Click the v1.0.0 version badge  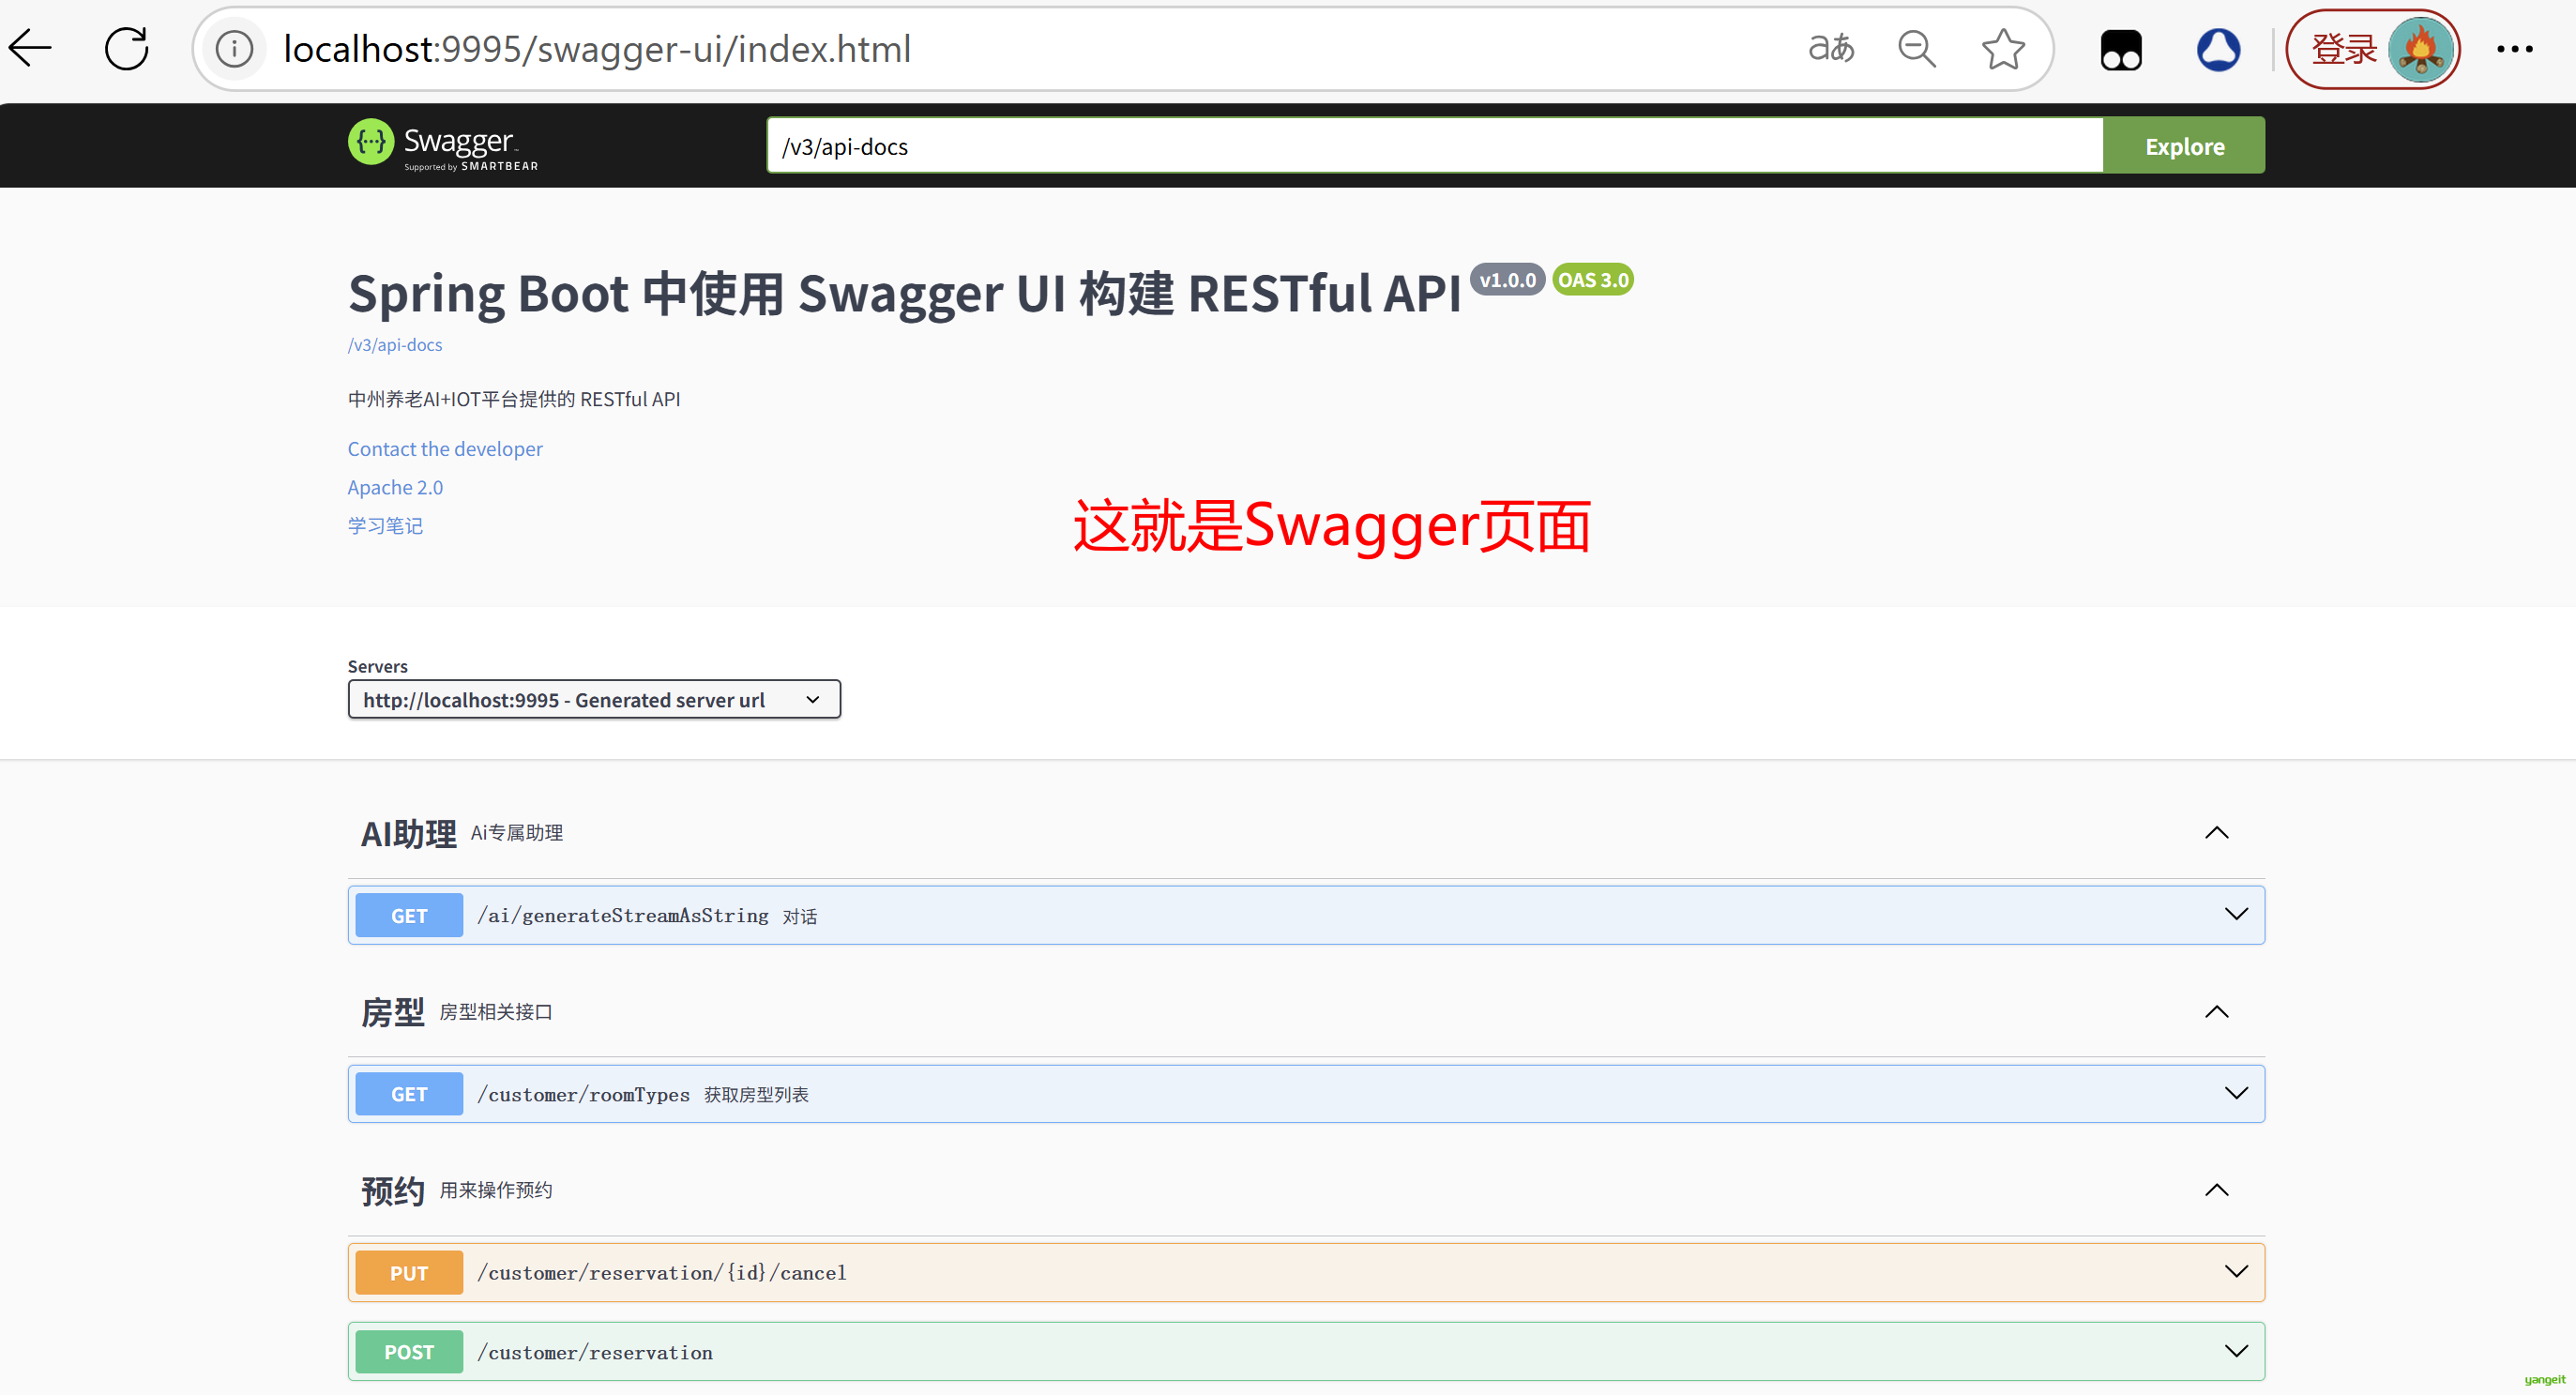pos(1507,280)
